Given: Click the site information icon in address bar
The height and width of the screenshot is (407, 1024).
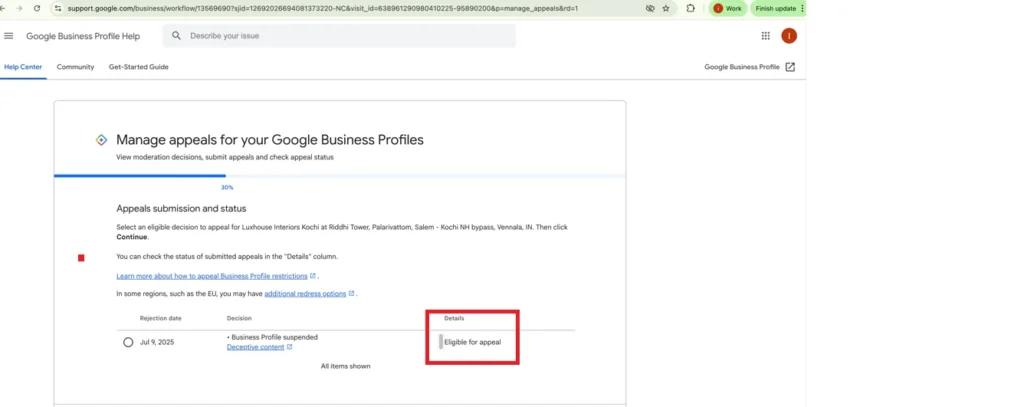Looking at the screenshot, I should tap(58, 8).
